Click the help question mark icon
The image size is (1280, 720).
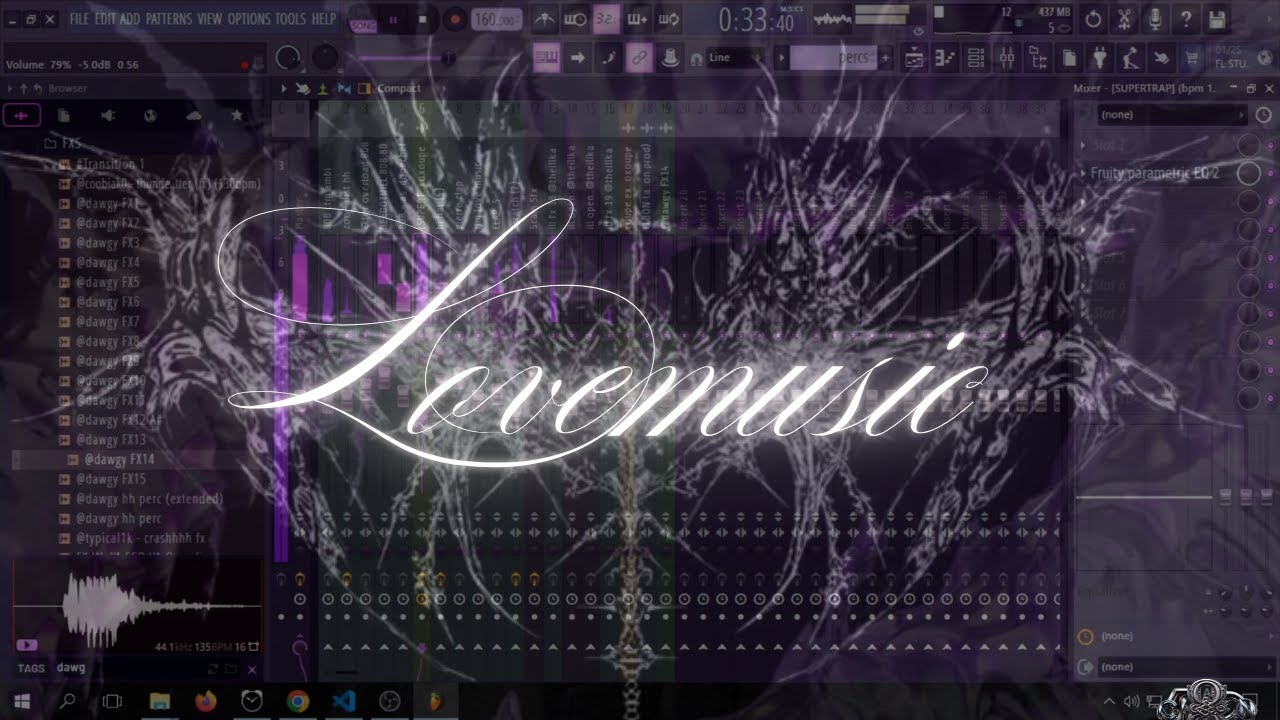coord(1186,19)
